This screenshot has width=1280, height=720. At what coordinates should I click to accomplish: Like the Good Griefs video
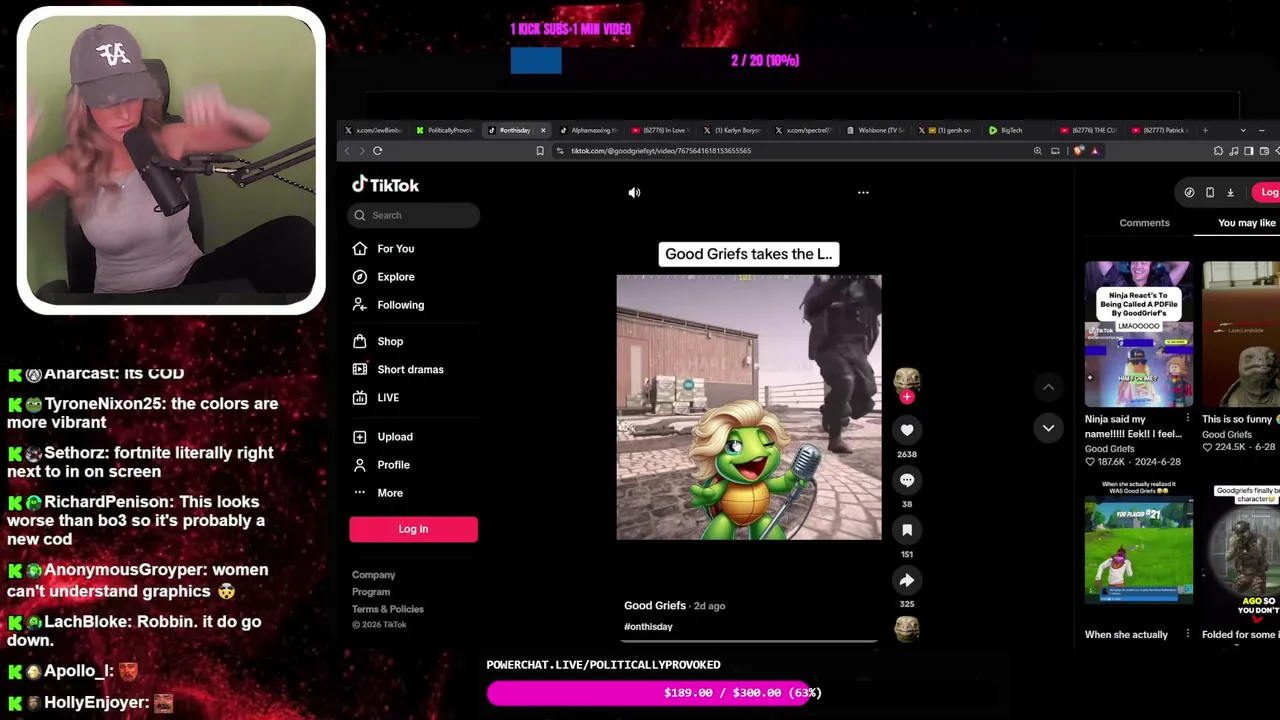coord(907,430)
